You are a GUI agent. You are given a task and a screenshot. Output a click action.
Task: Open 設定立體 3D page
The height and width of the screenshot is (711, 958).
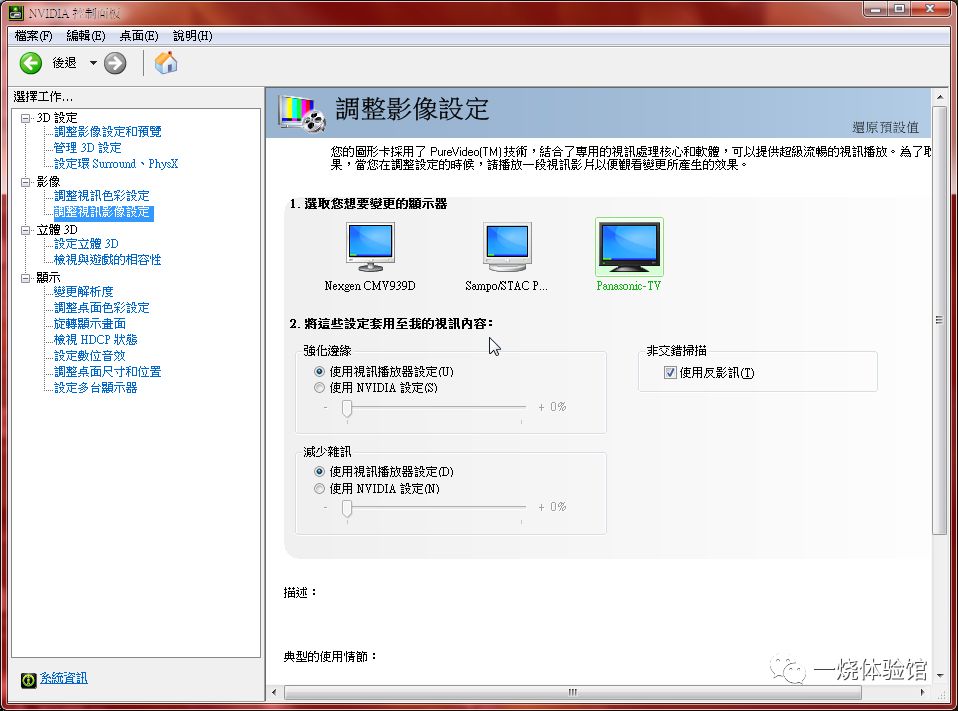coord(86,244)
